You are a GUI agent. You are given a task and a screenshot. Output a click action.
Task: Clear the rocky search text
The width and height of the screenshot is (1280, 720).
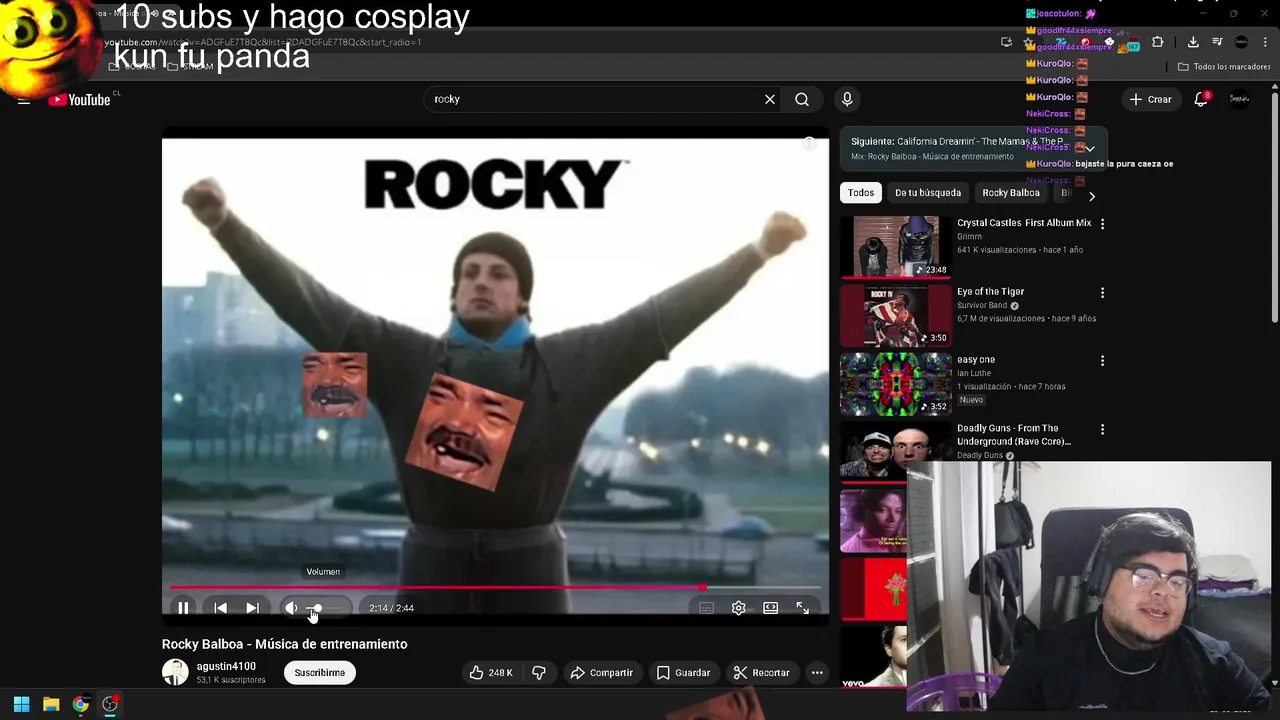click(770, 99)
